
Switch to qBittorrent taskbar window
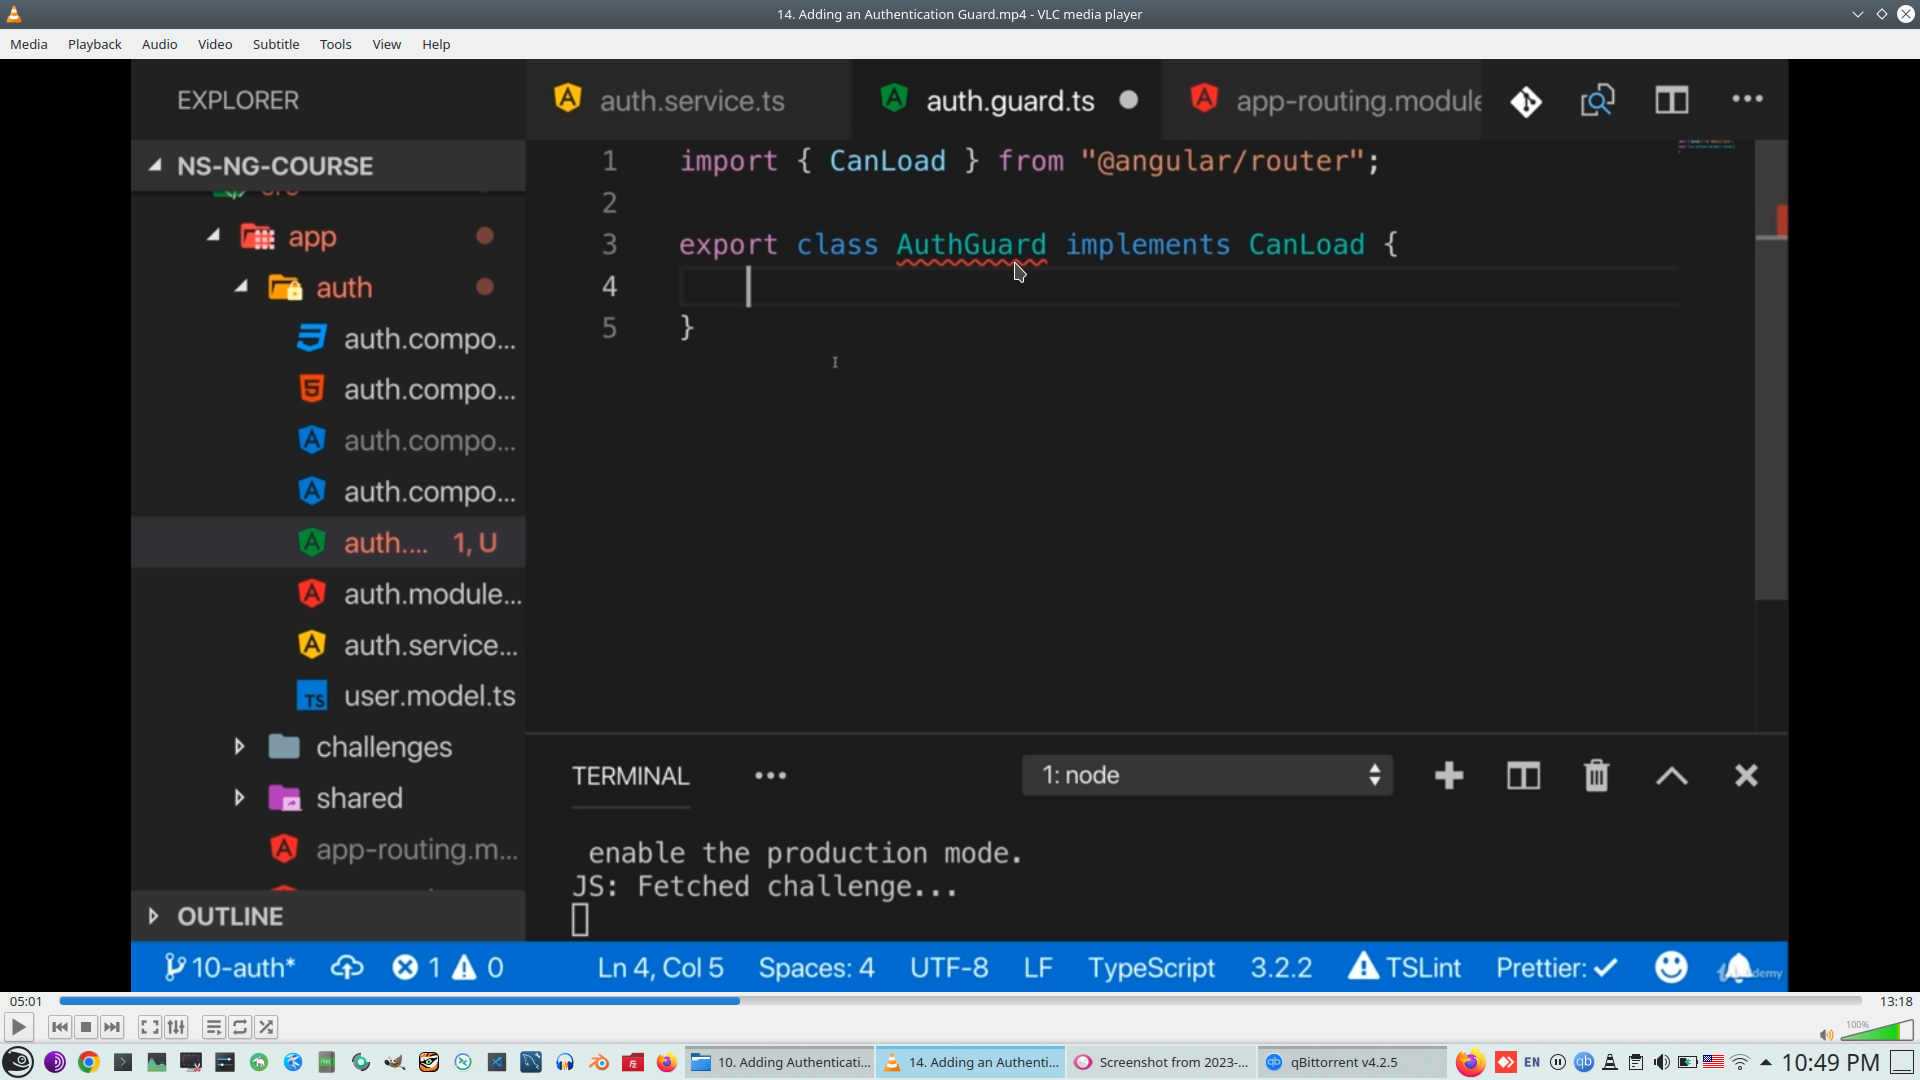[1343, 1062]
